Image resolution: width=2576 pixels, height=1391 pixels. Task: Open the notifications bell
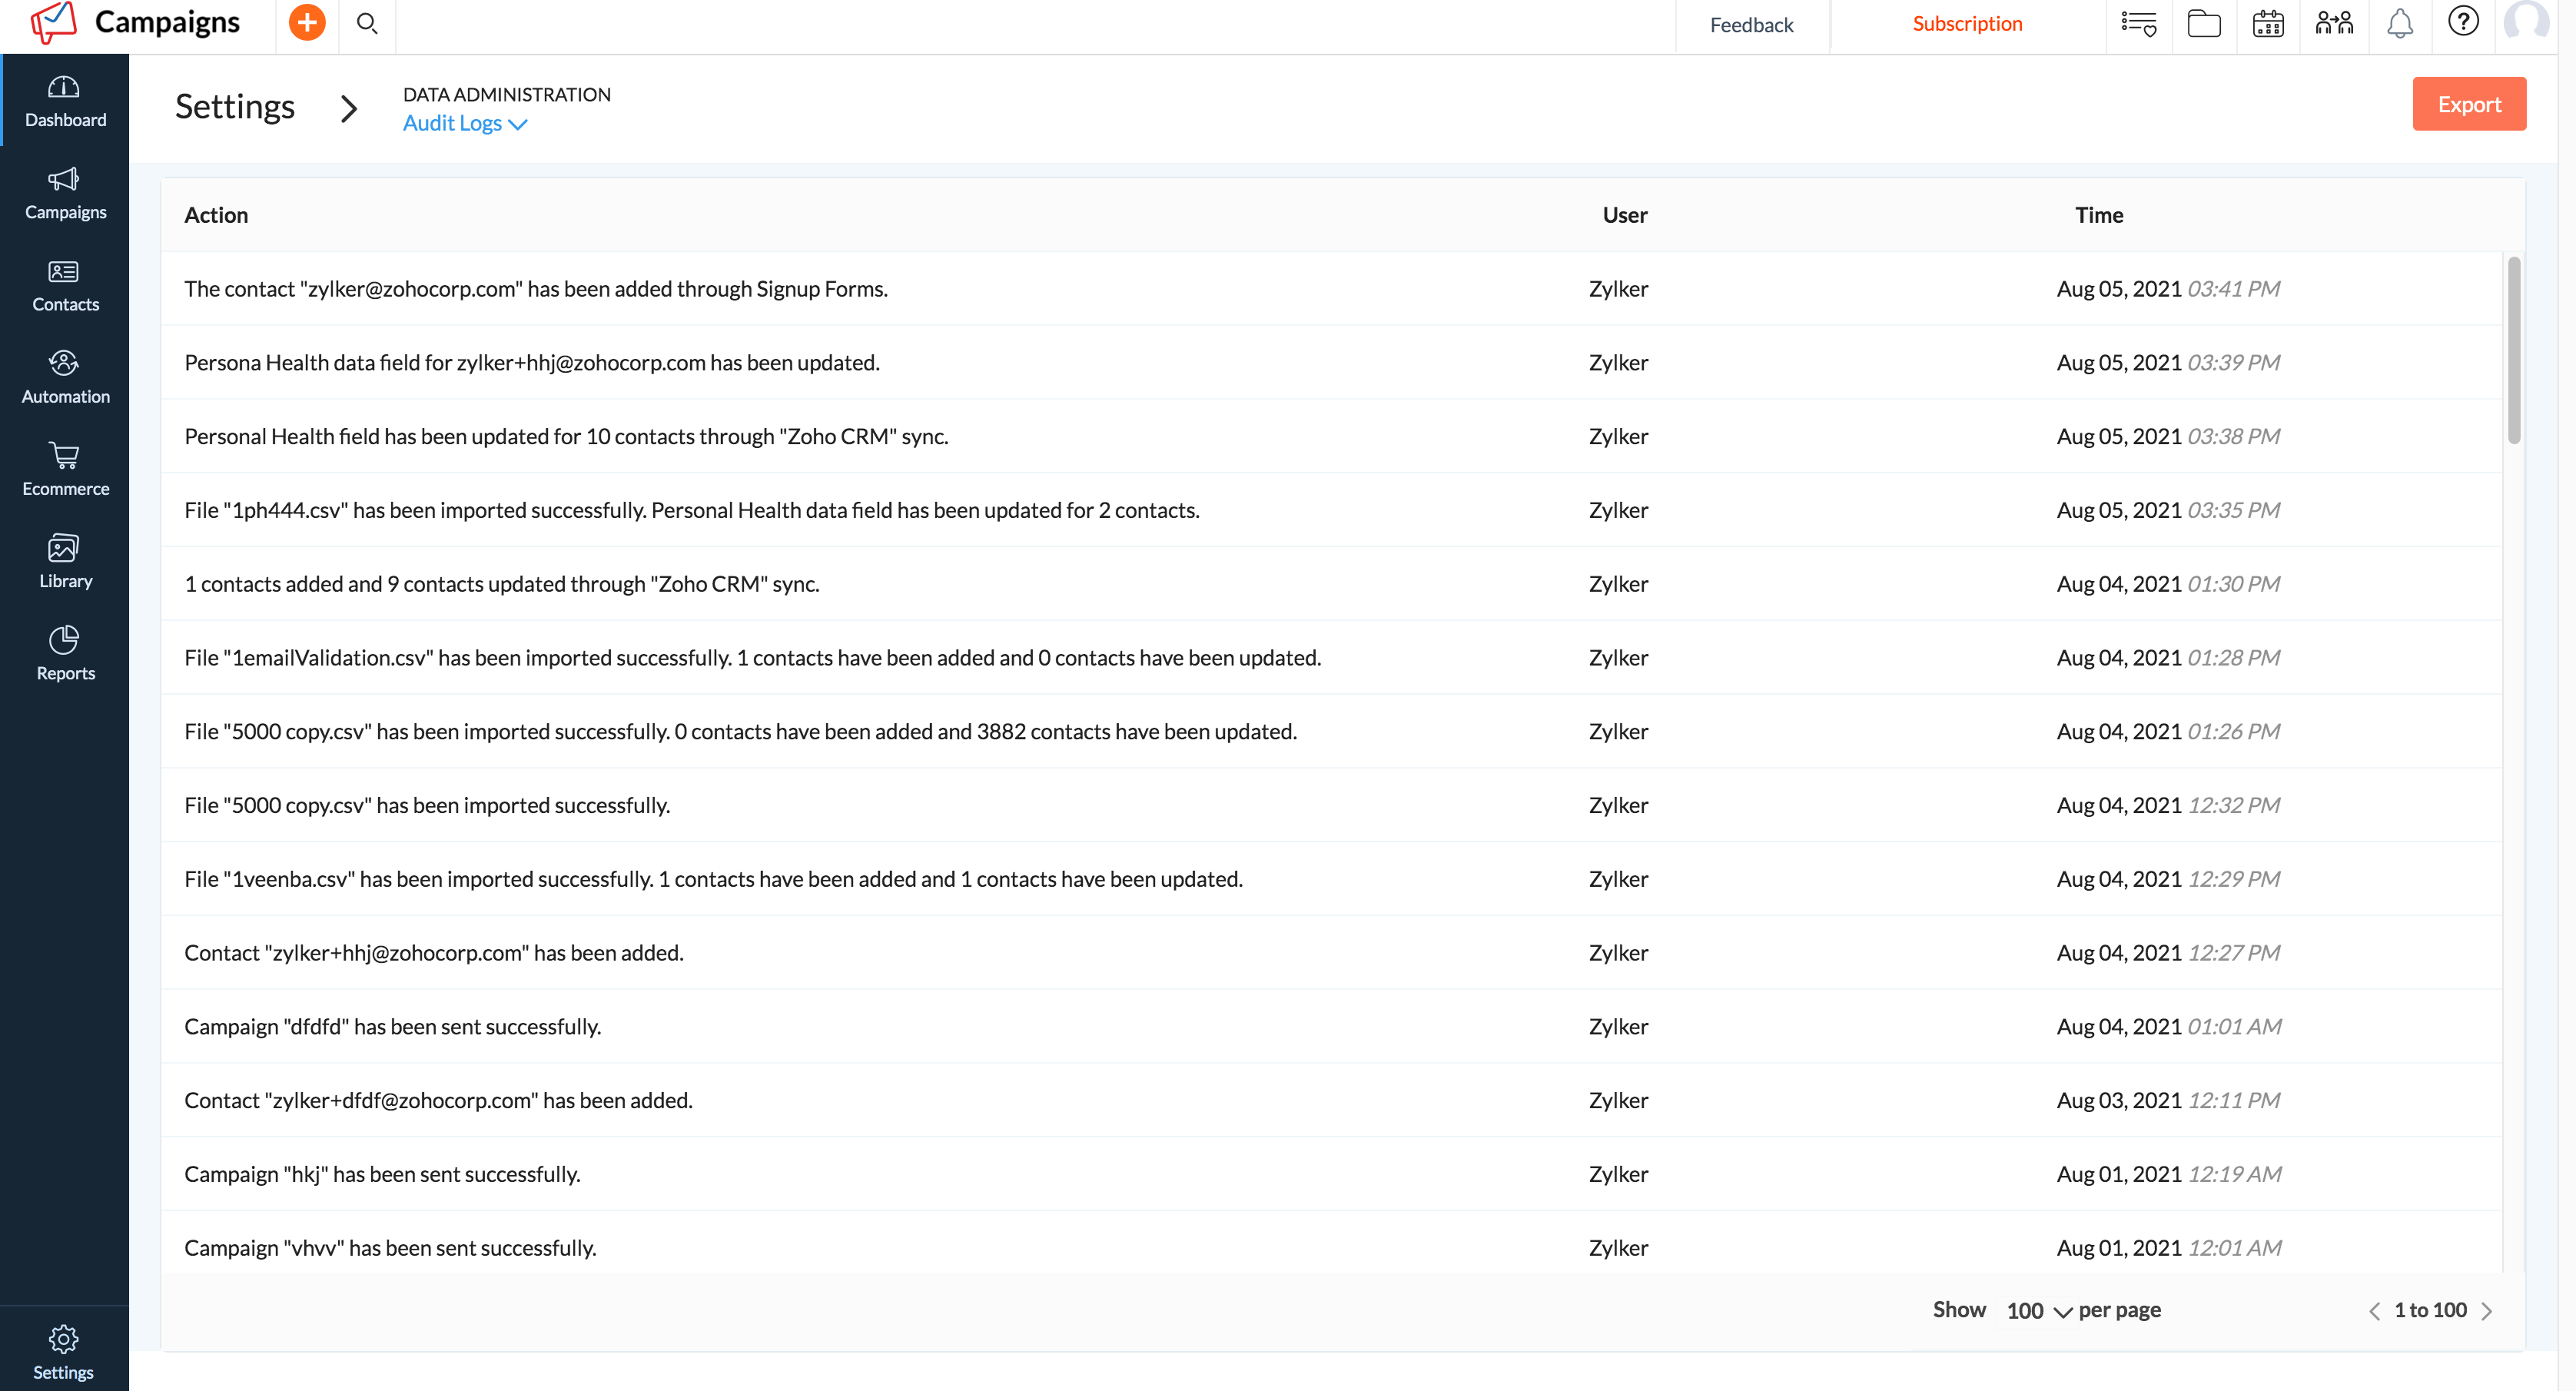point(2399,23)
